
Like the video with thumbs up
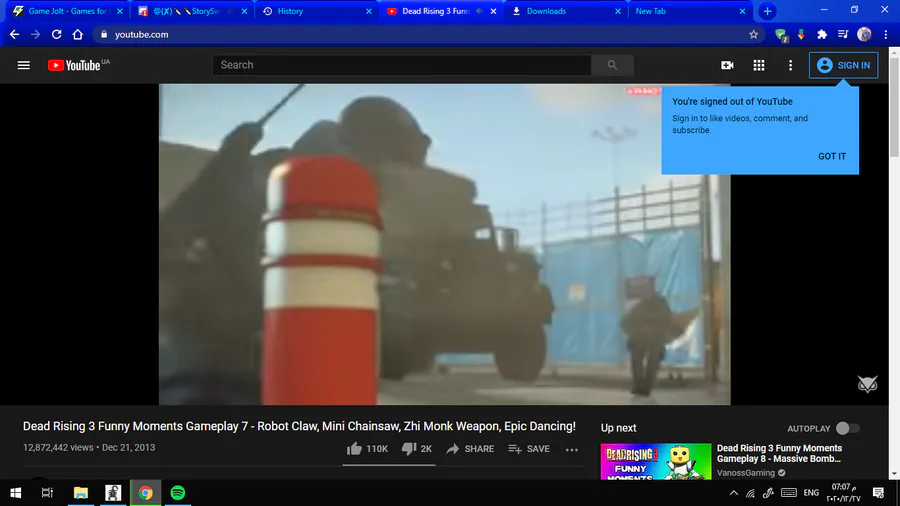click(367, 449)
